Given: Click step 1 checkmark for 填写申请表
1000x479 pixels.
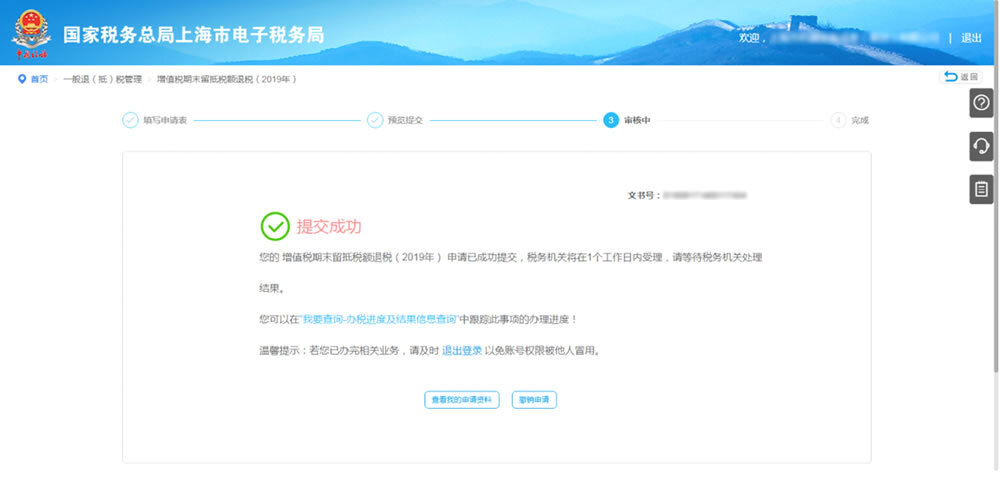Looking at the screenshot, I should tap(130, 120).
